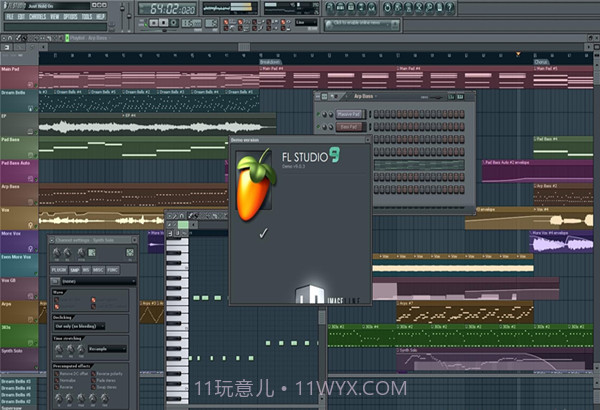Enable Reverse precomputed effect

(x=57, y=387)
